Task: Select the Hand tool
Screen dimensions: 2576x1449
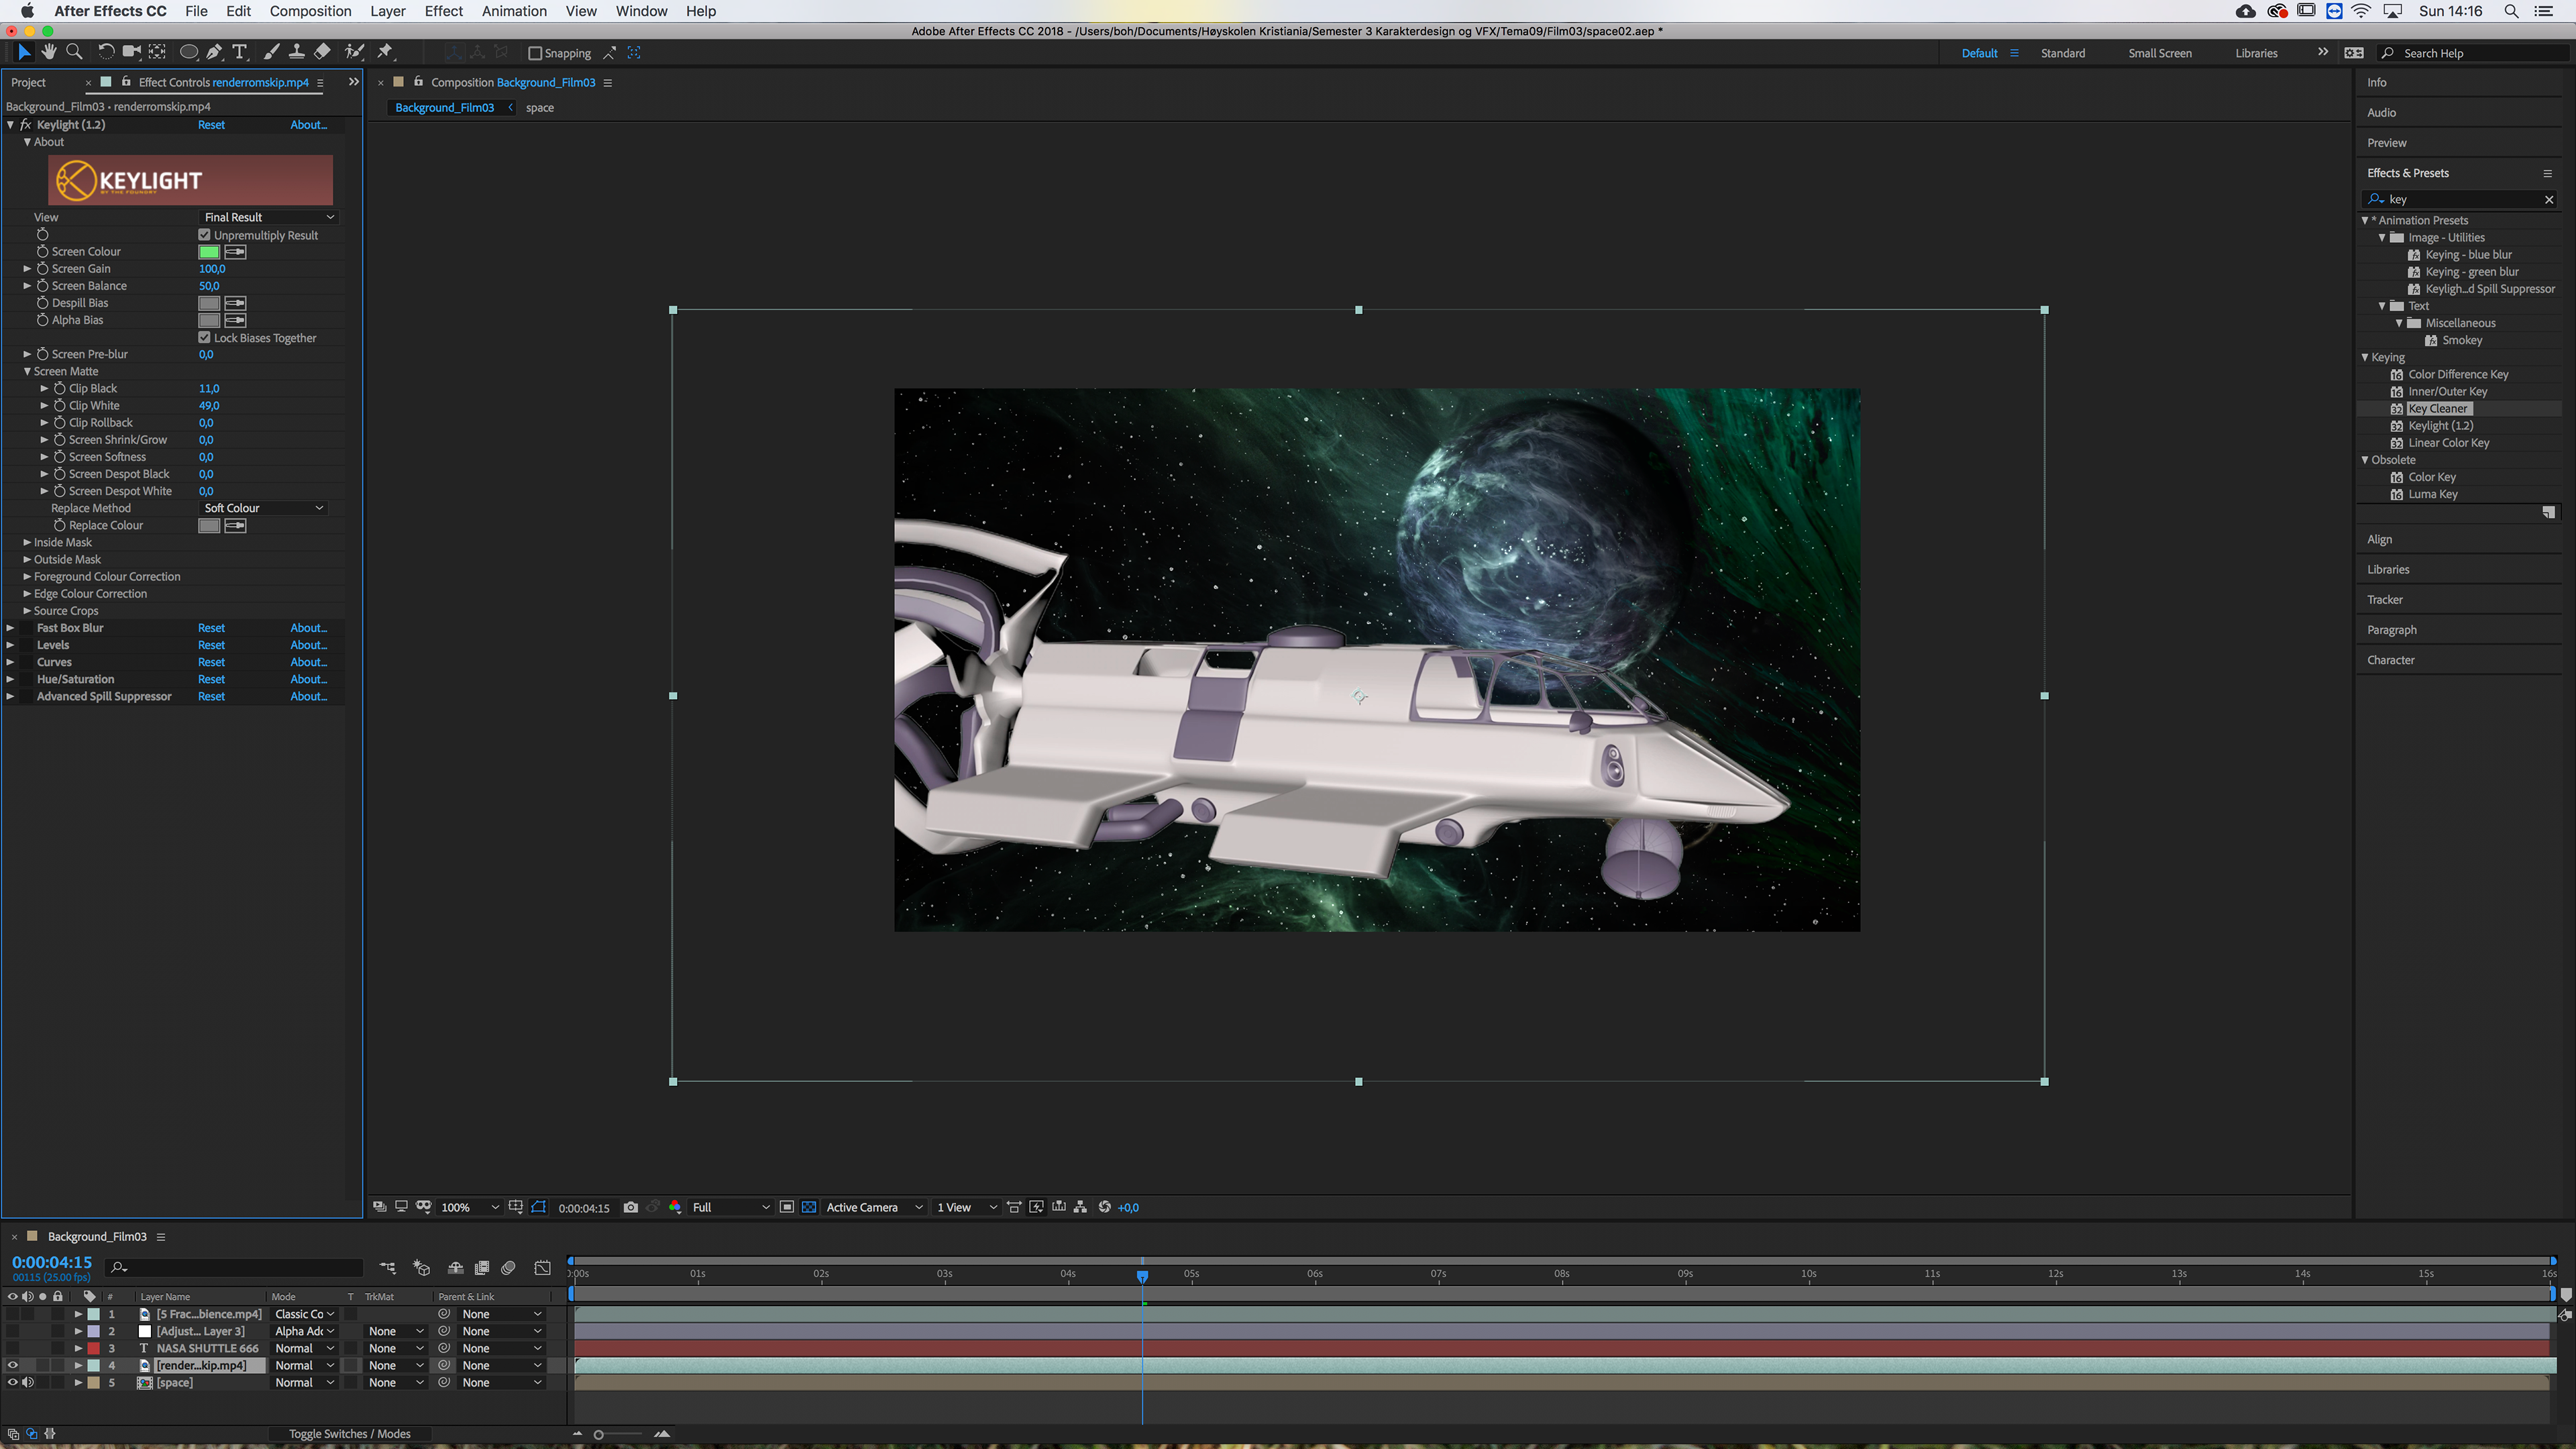Action: [x=48, y=52]
